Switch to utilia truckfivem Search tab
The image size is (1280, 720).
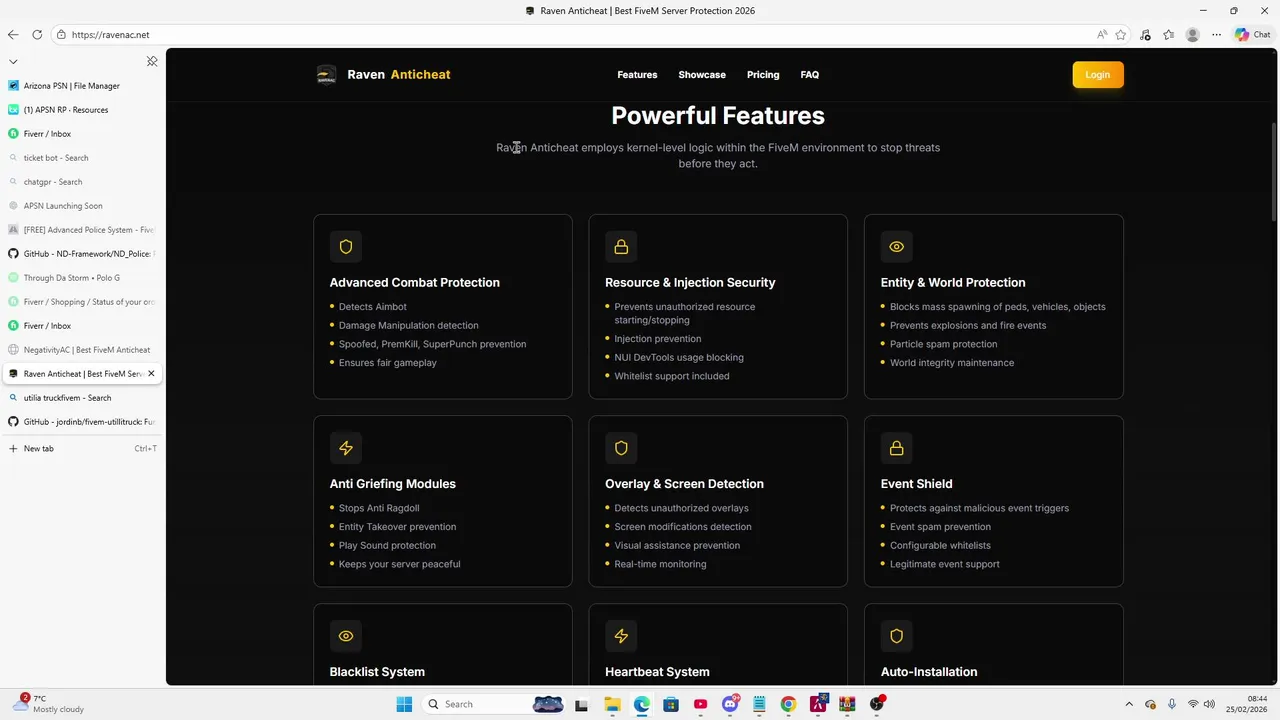pos(81,398)
